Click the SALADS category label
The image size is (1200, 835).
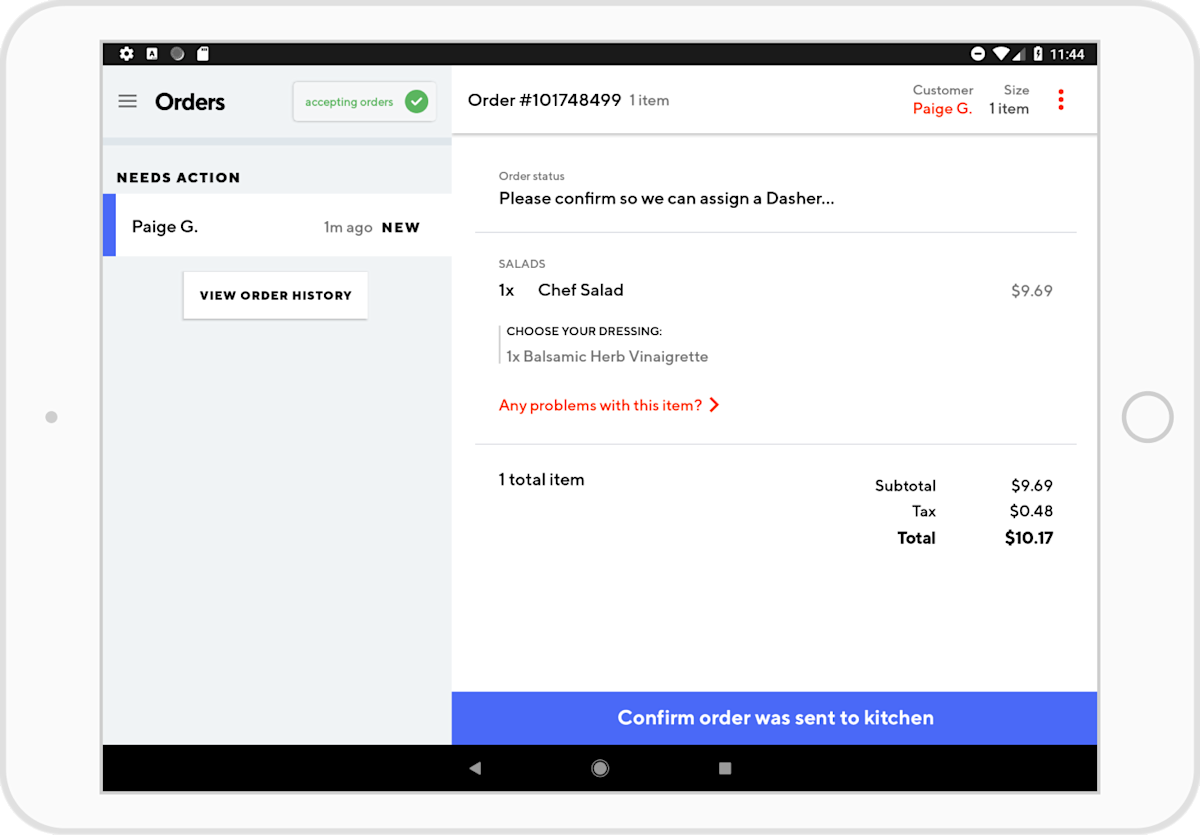coord(522,264)
